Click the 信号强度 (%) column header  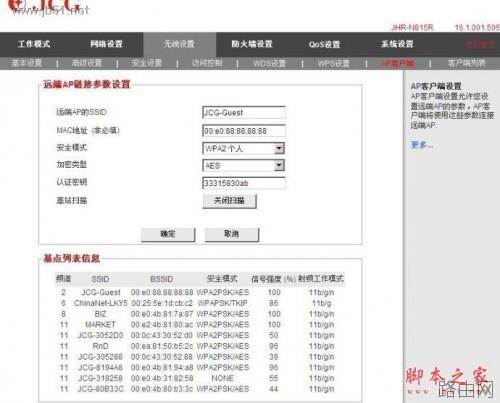pyautogui.click(x=273, y=279)
